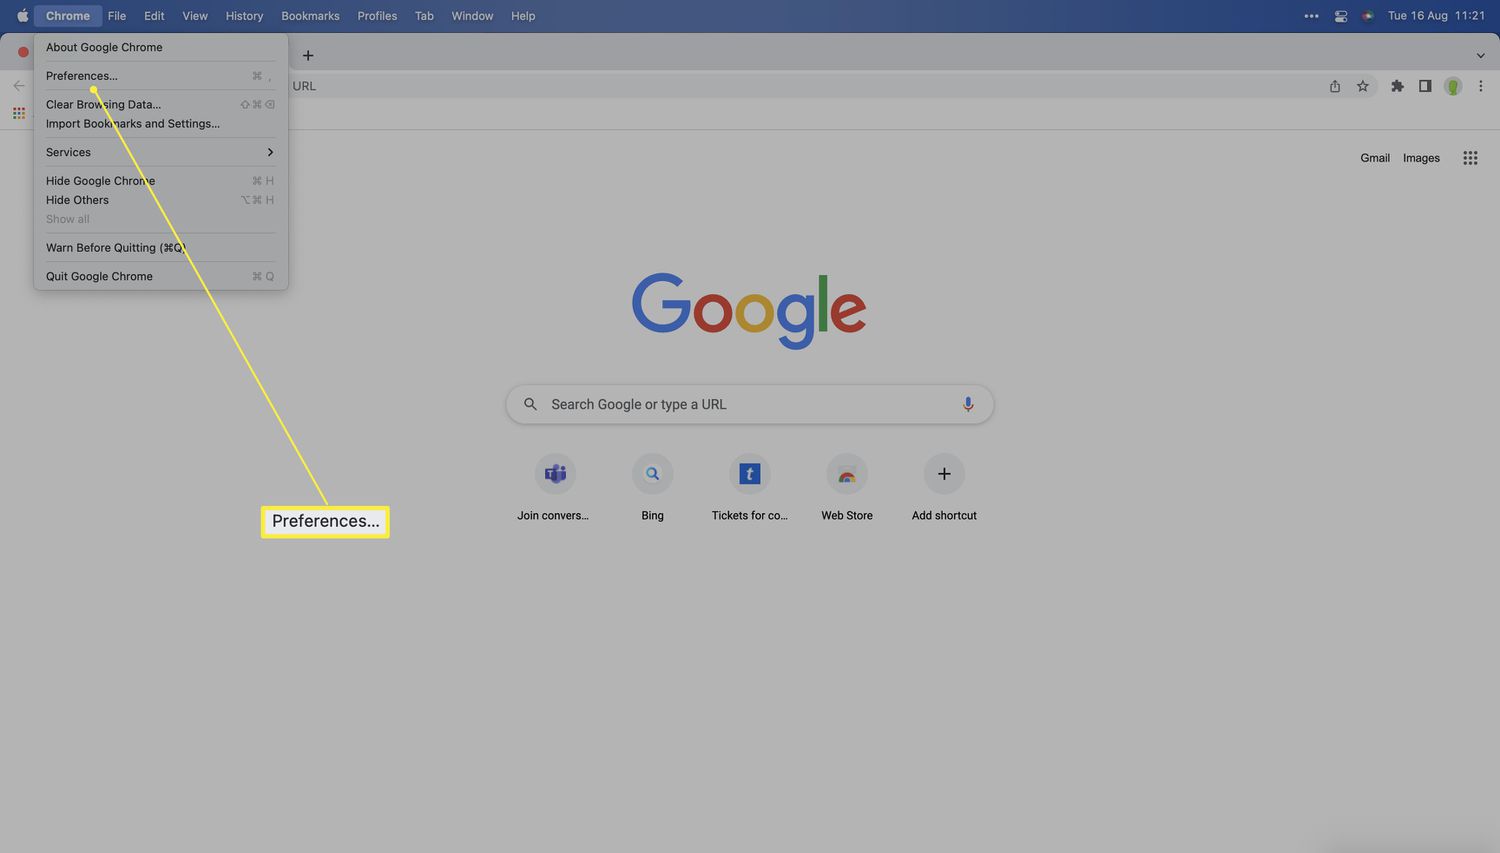Open the side panel icon
Screen dimensions: 1500x853
(x=1425, y=86)
